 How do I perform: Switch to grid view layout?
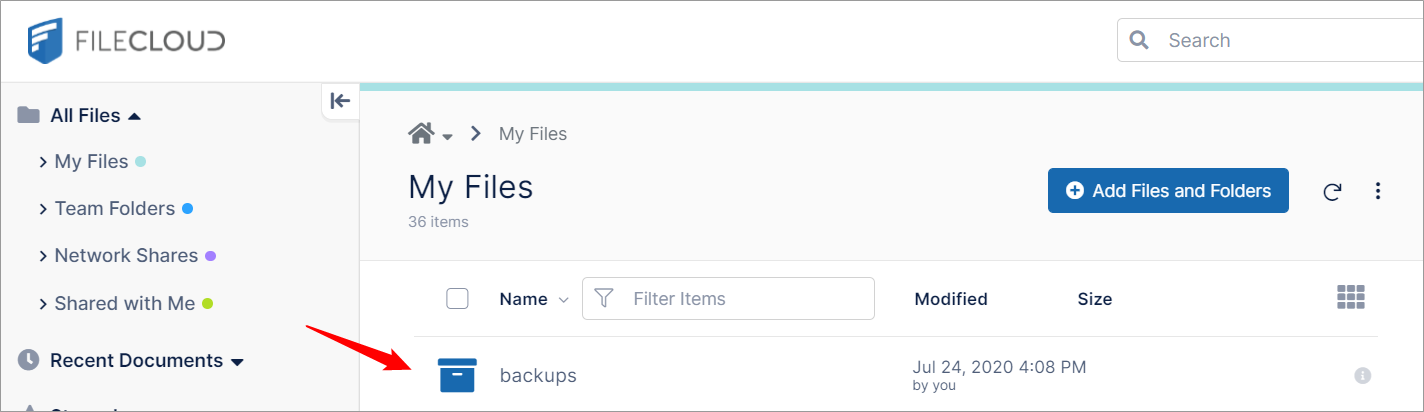[1351, 297]
